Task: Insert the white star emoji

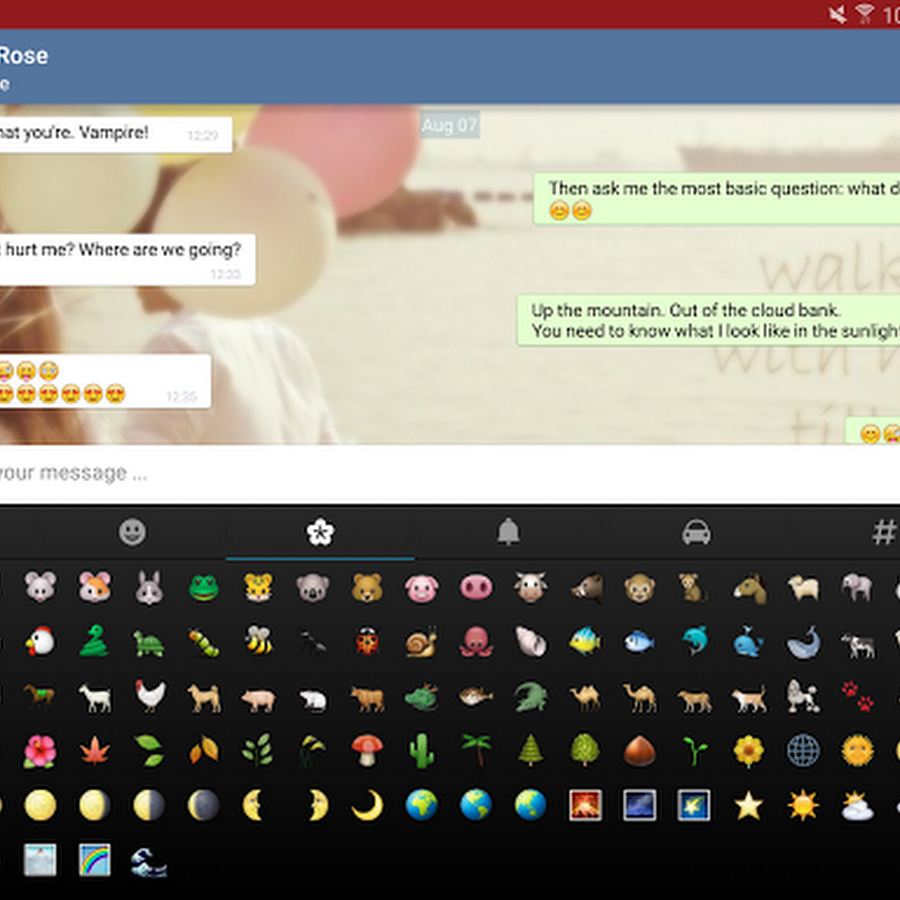Action: (x=748, y=805)
